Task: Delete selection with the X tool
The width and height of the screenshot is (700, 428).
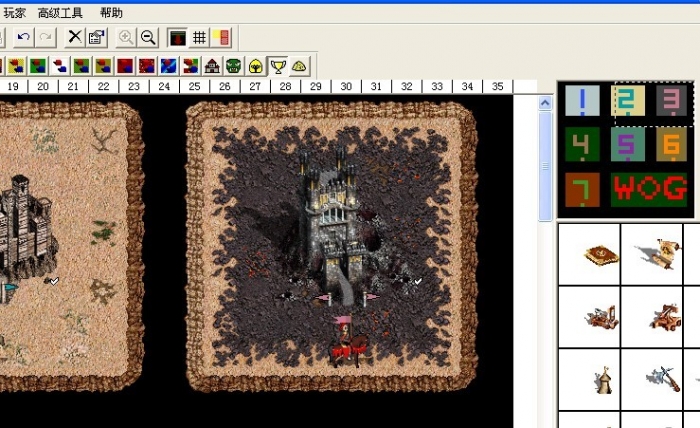Action: tap(75, 37)
